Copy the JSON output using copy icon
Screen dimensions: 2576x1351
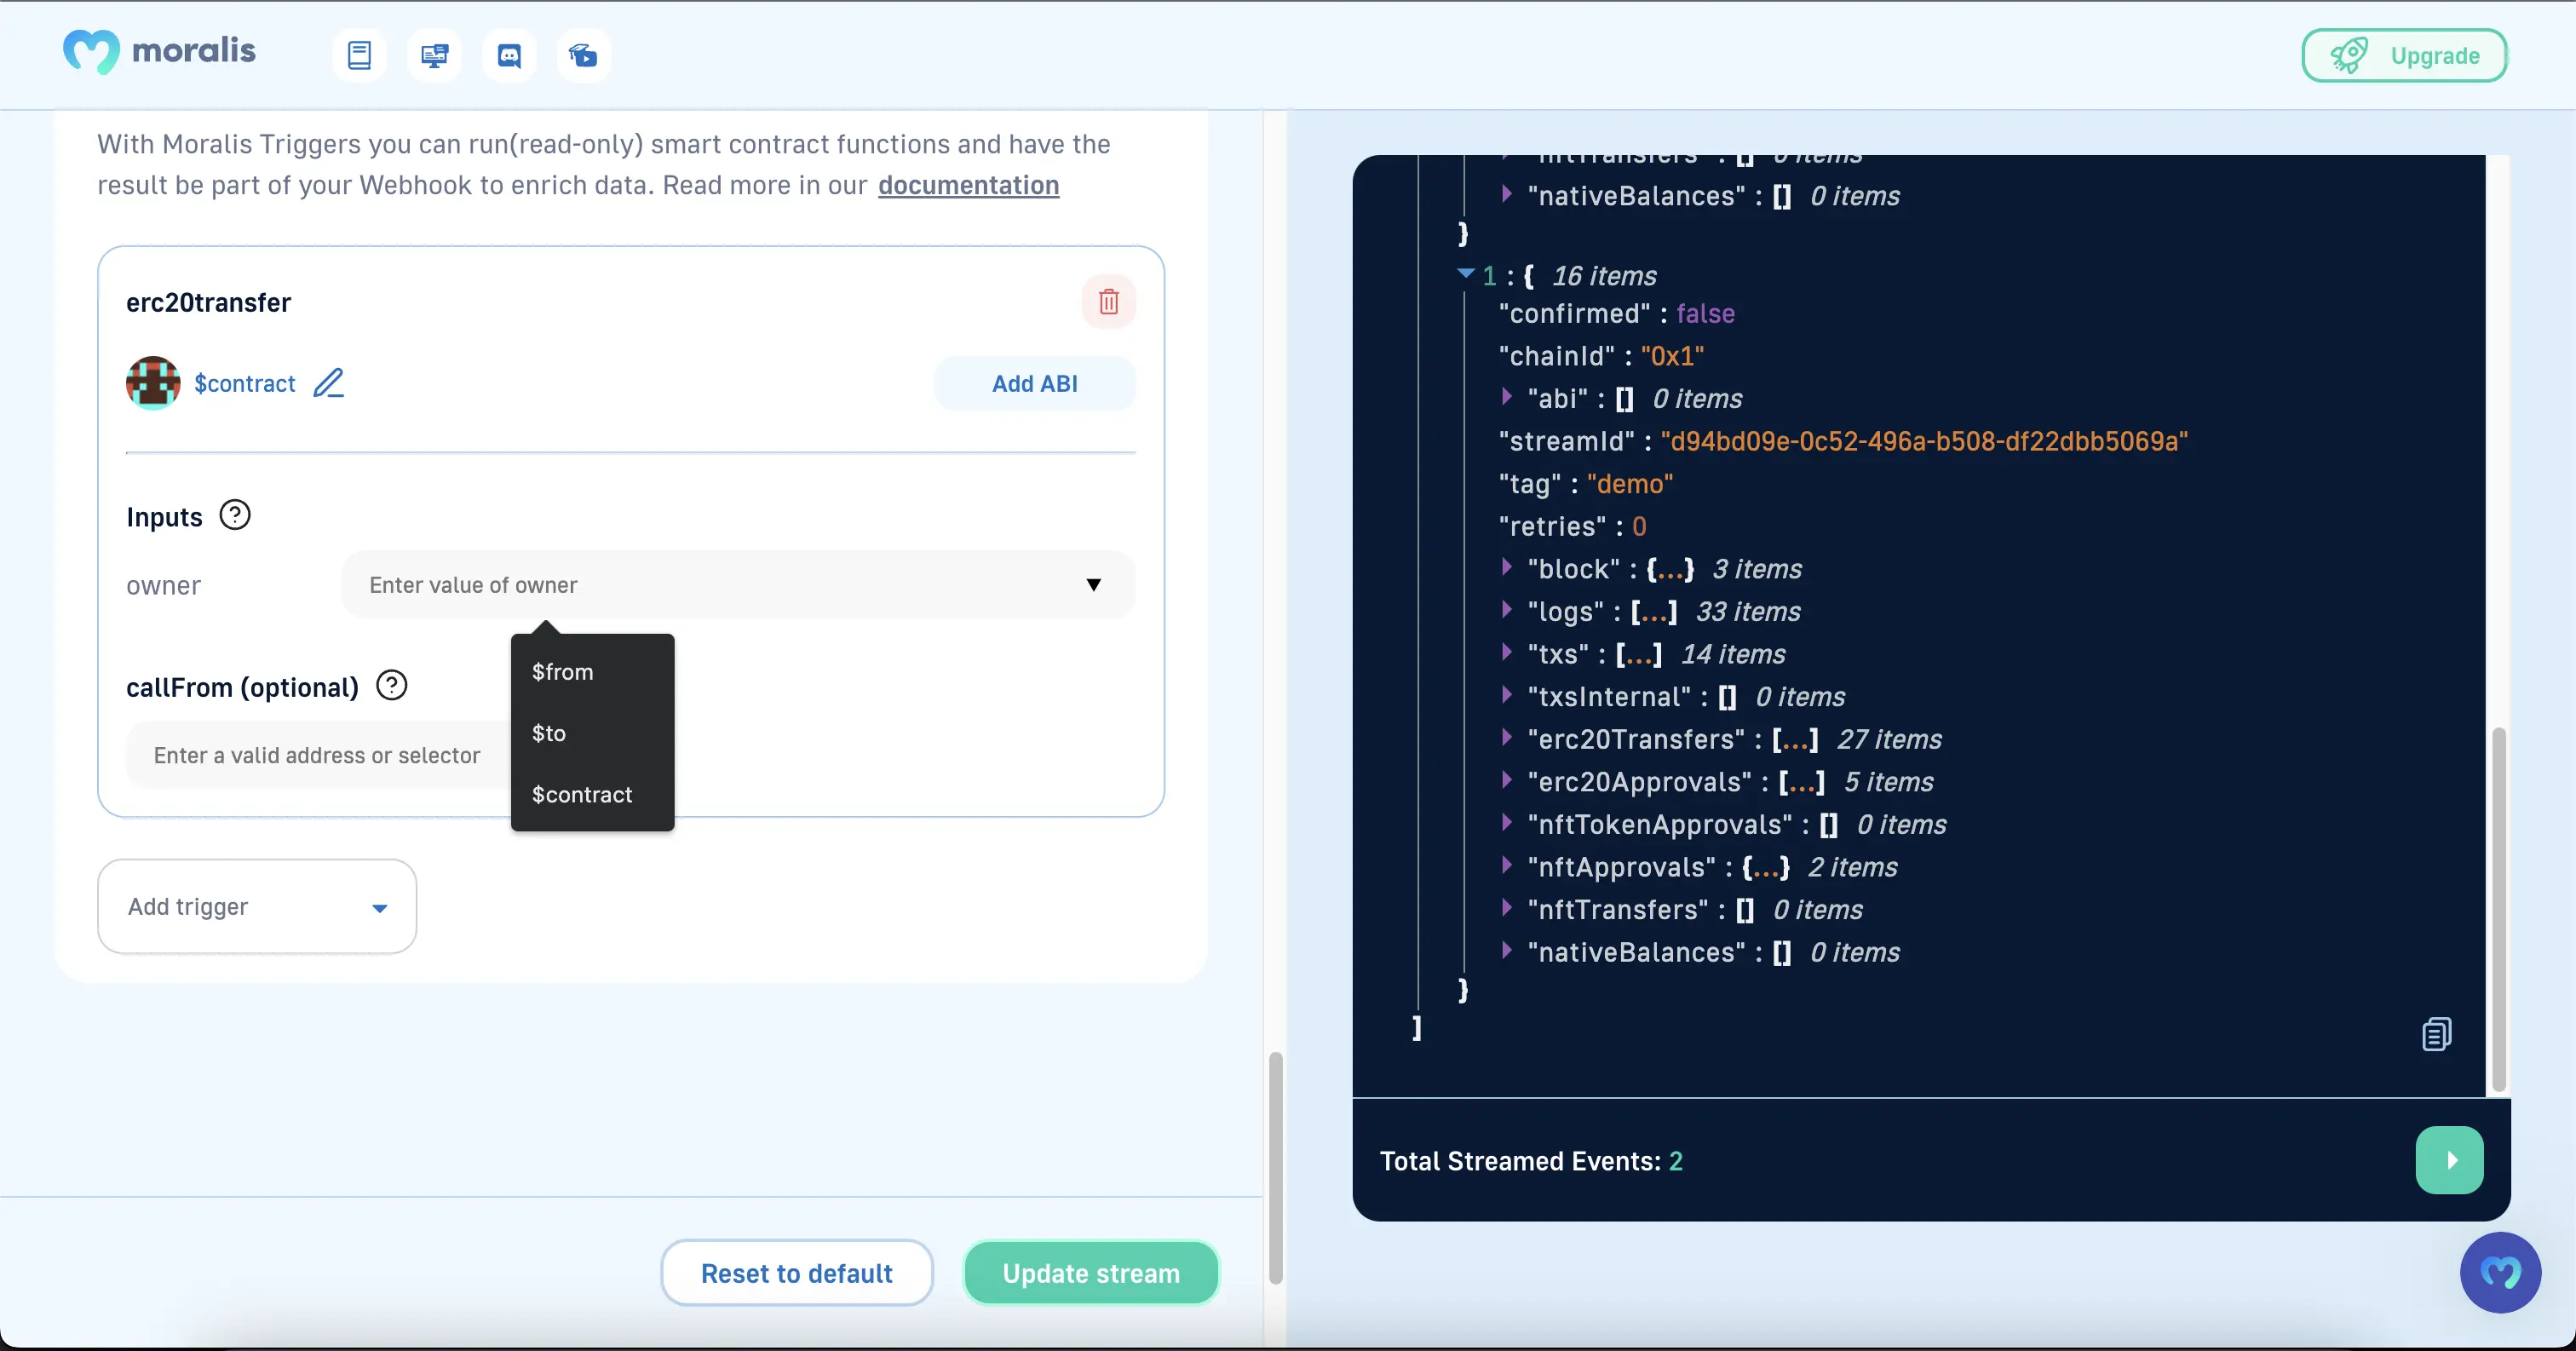click(x=2436, y=1034)
